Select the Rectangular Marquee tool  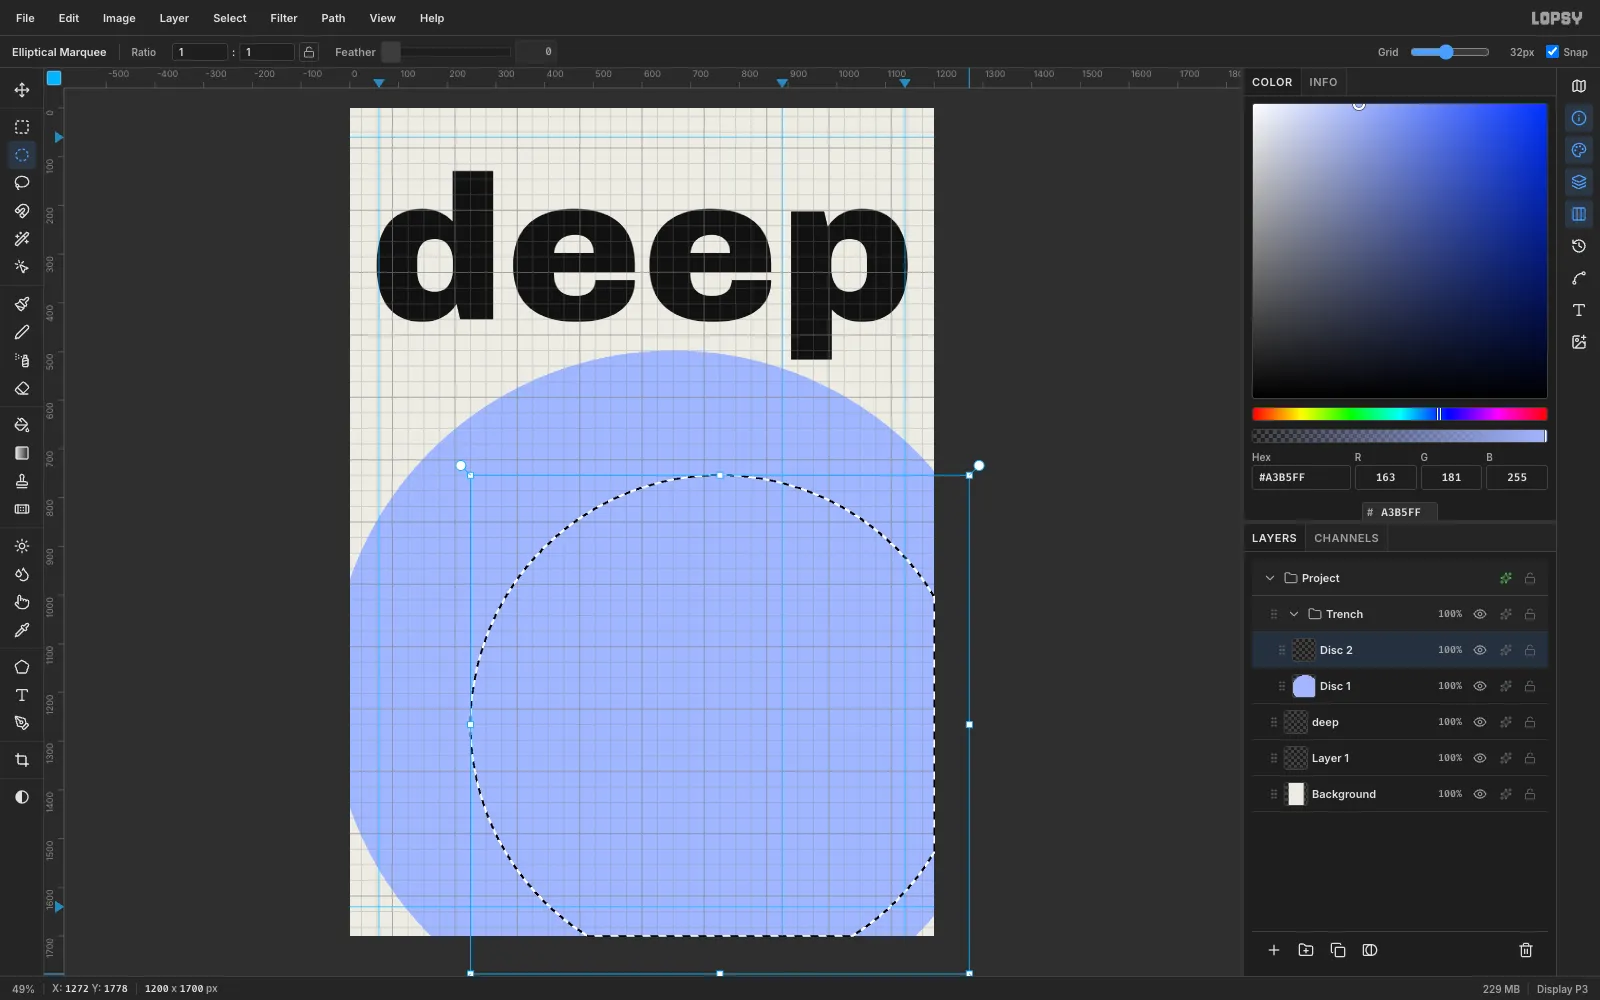[x=22, y=127]
